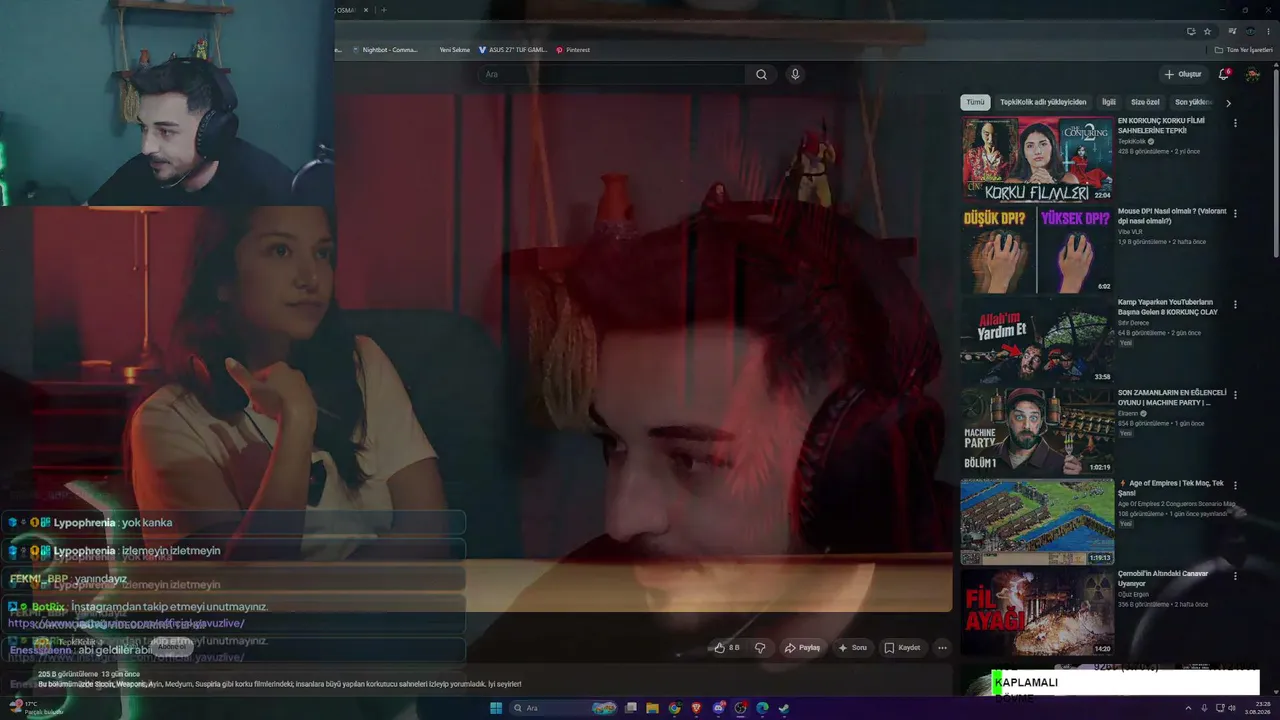1280x720 pixels.
Task: Bookmark this page with the star icon
Action: [x=1207, y=31]
